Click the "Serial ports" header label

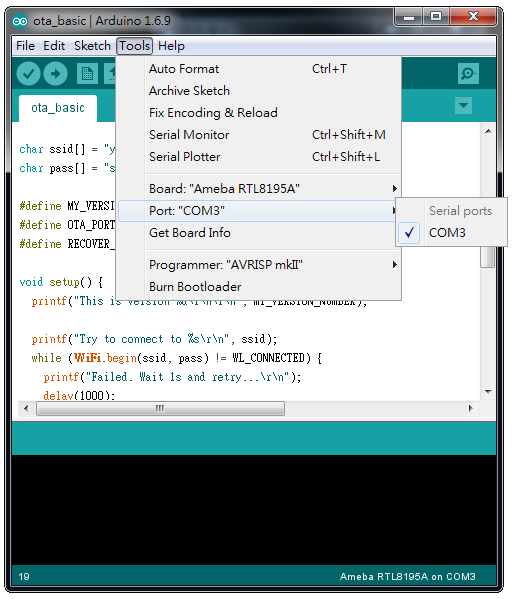click(460, 211)
